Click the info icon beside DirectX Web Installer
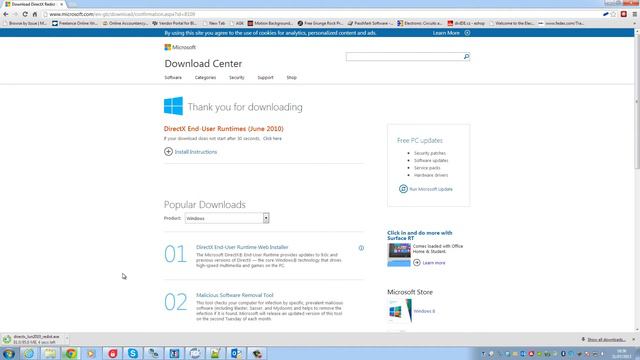The width and height of the screenshot is (640, 360). pos(361,248)
